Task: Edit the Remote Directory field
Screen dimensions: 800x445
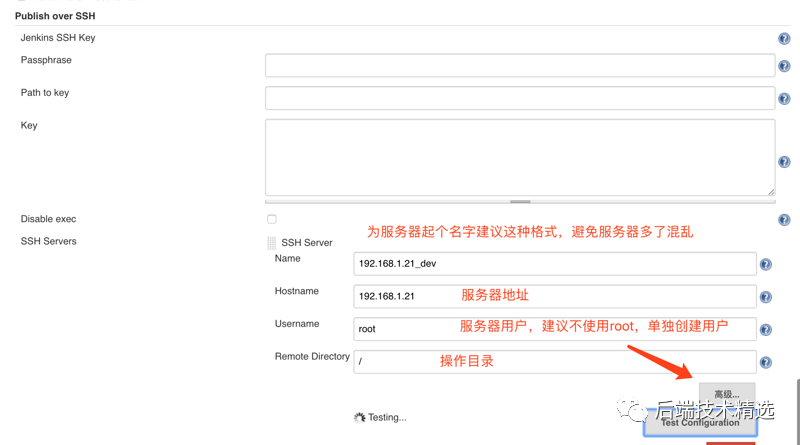Action: (x=555, y=362)
